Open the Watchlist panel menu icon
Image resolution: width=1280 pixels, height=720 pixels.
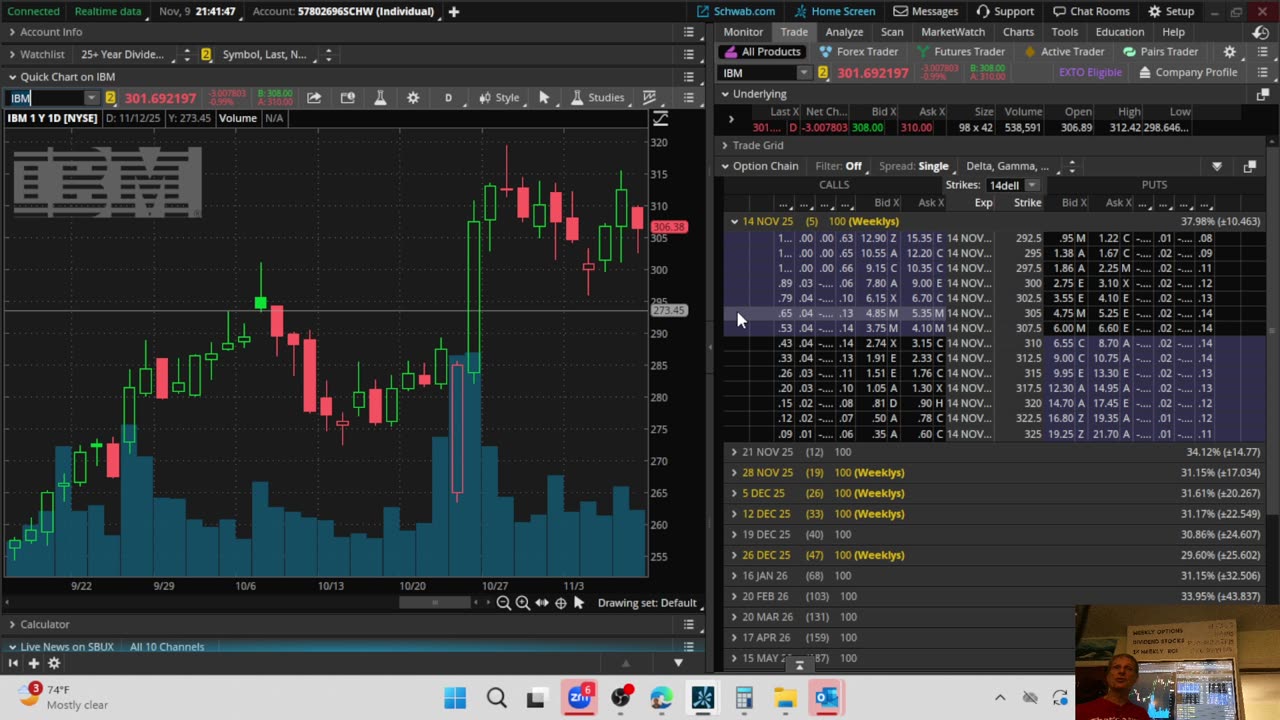pyautogui.click(x=688, y=55)
